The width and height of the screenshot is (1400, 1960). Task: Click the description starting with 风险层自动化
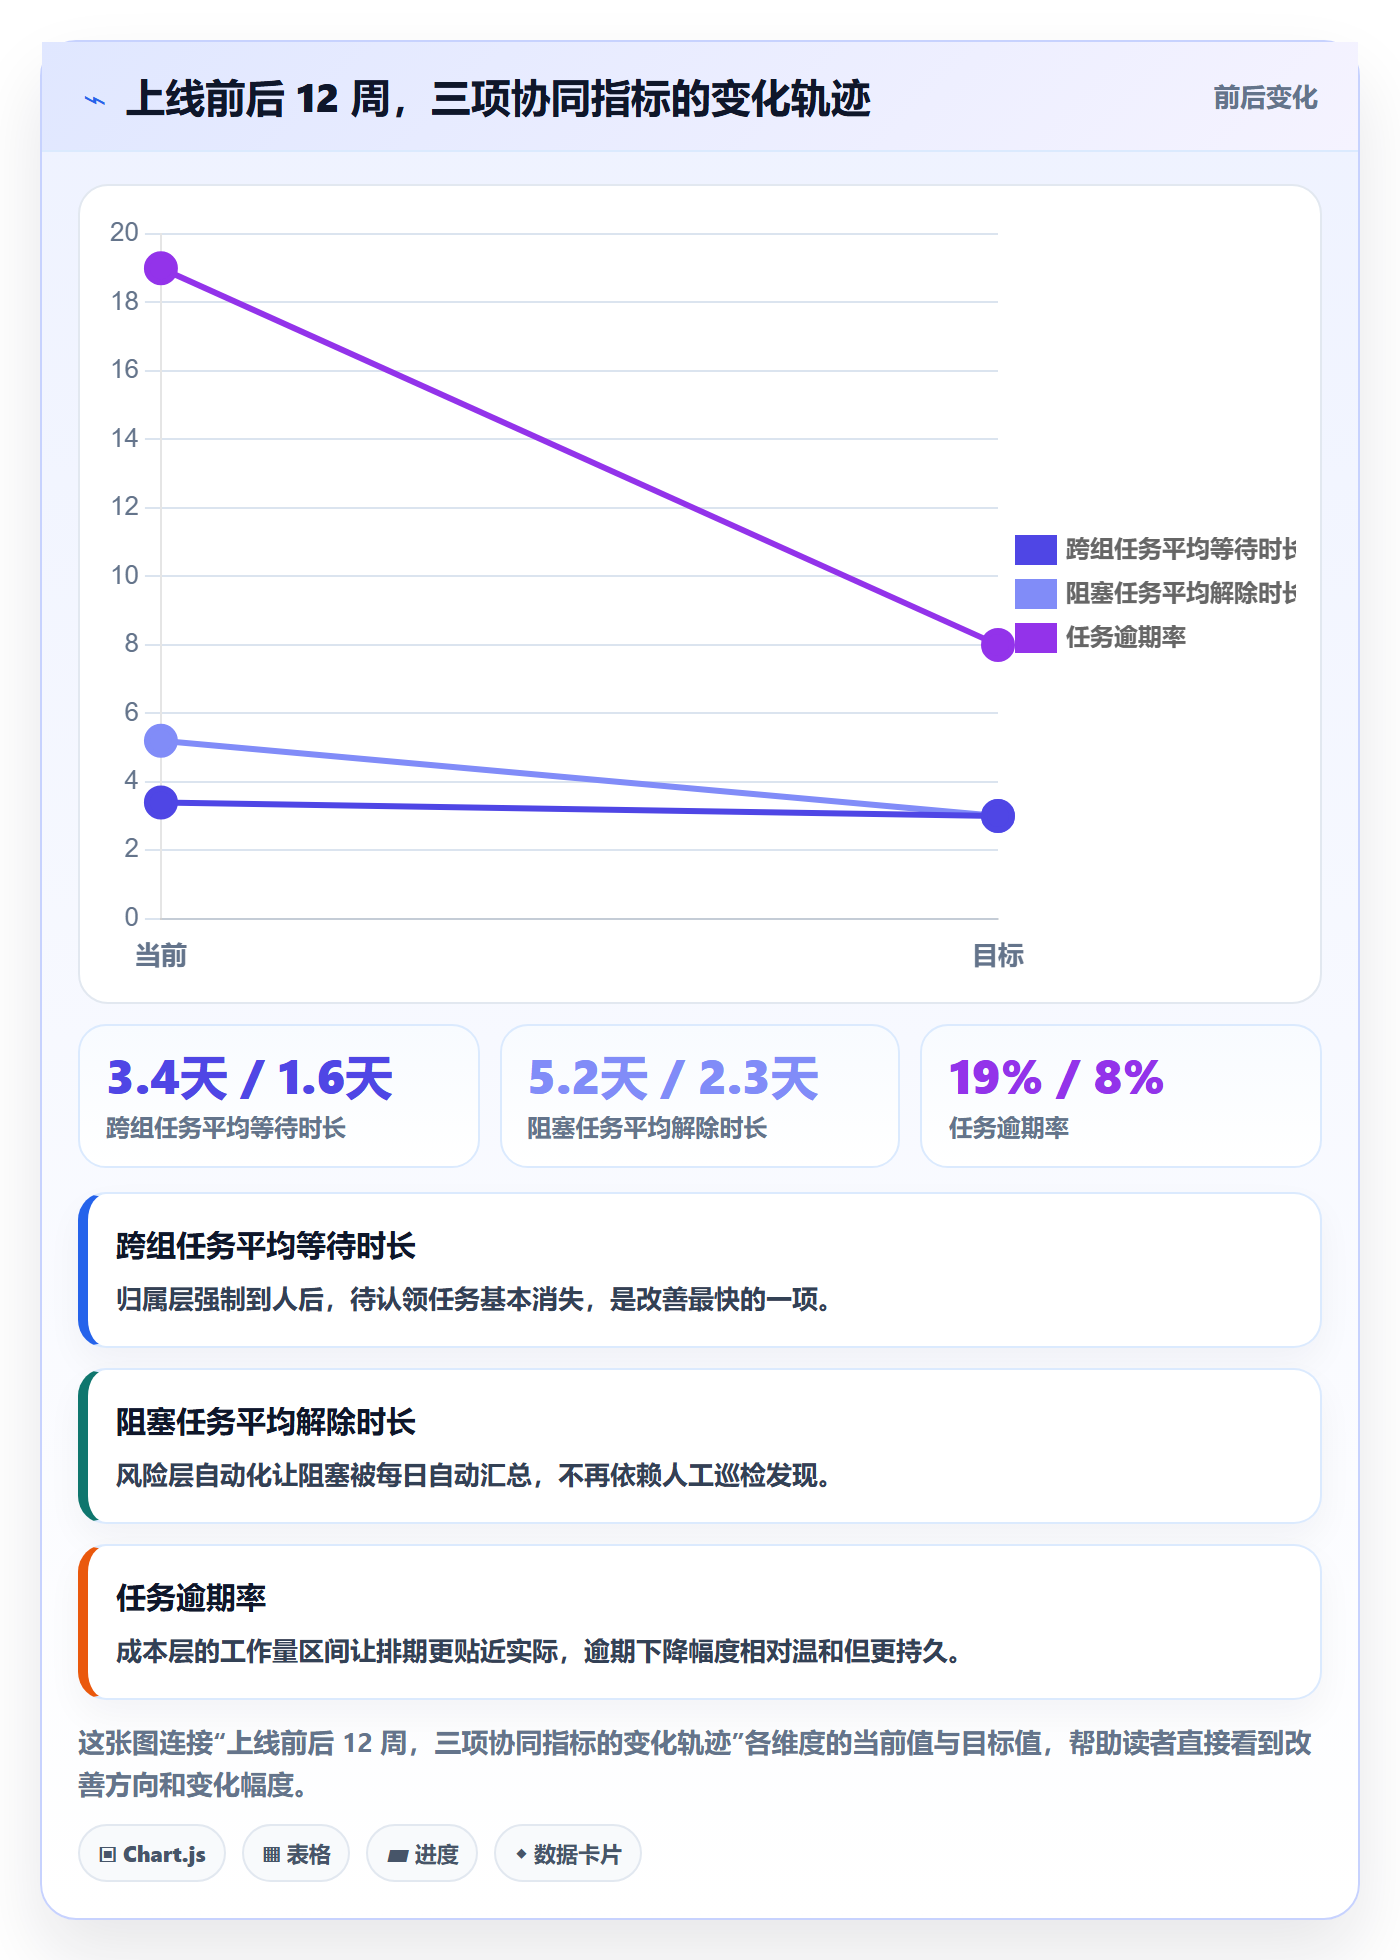pyautogui.click(x=475, y=1475)
